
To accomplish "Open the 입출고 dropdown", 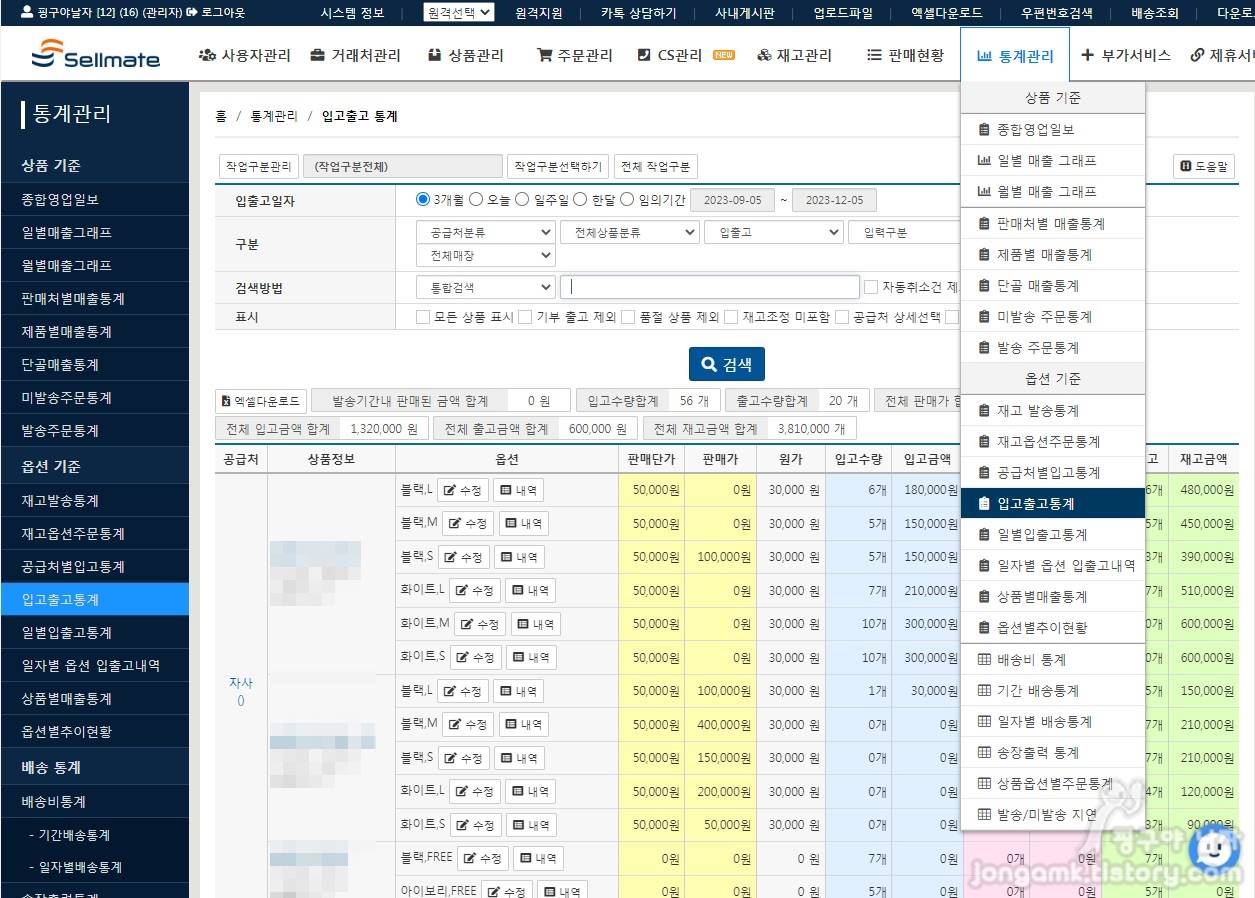I will tap(773, 232).
